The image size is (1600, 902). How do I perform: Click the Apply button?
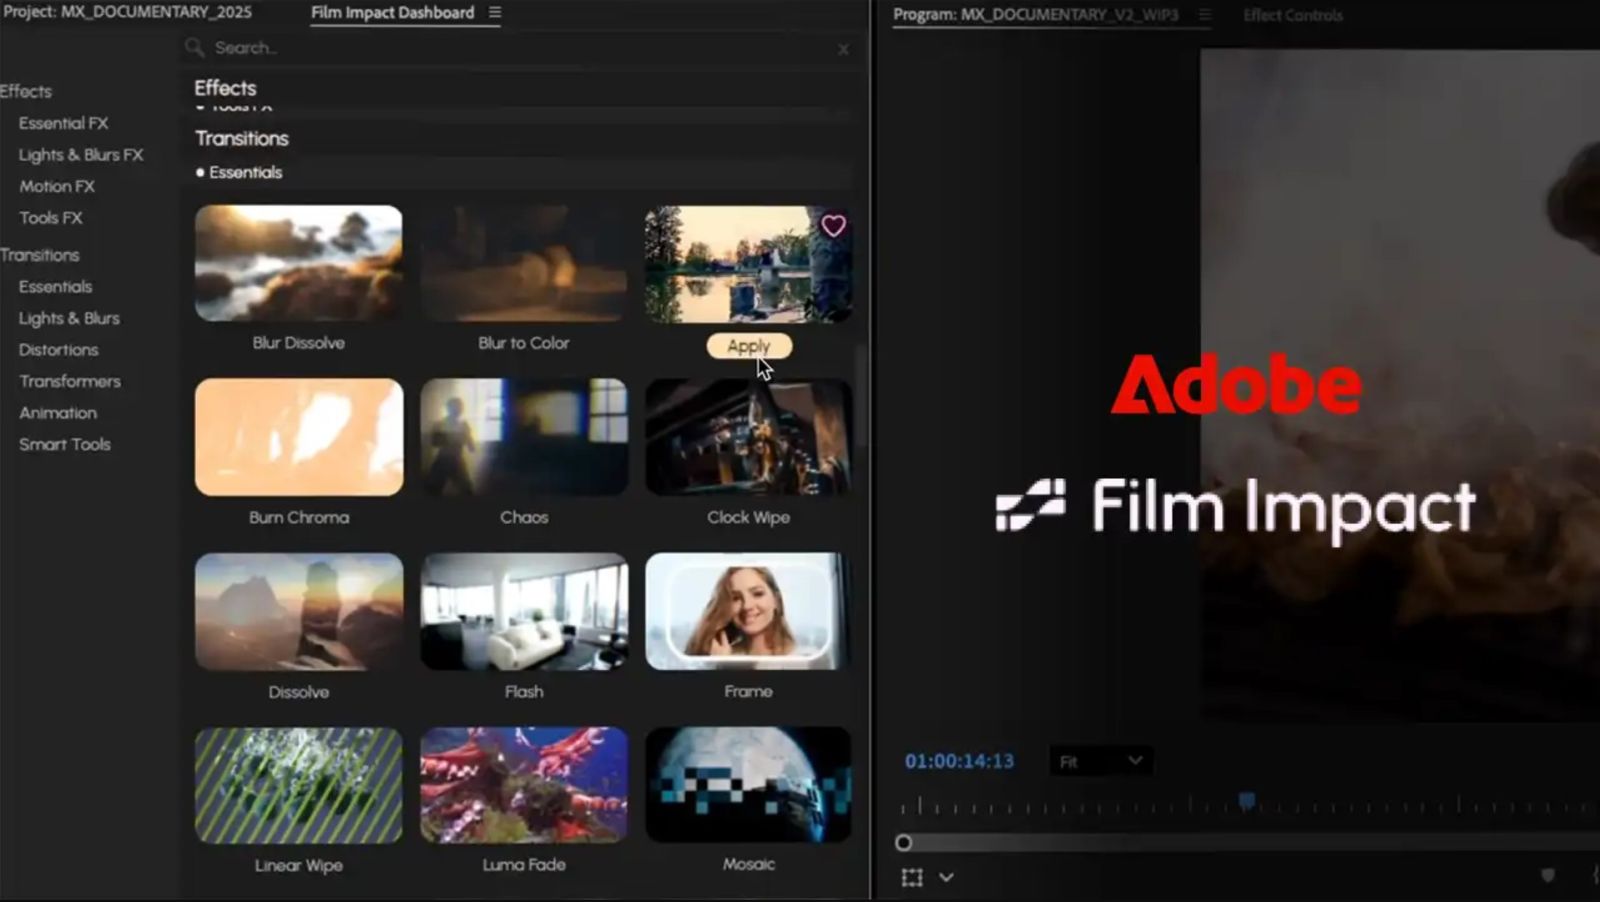click(x=749, y=346)
